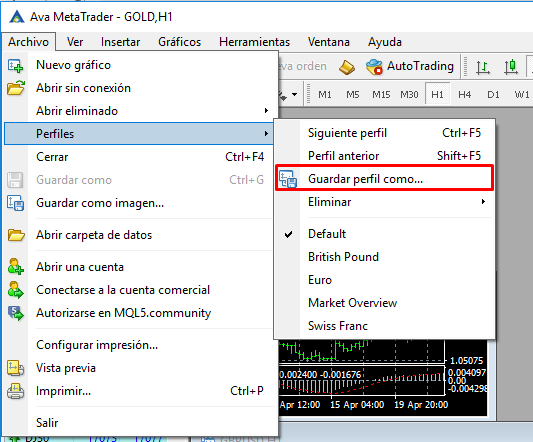The width and height of the screenshot is (533, 442).
Task: Choose Abrir carpeta de datos
Action: (140, 235)
